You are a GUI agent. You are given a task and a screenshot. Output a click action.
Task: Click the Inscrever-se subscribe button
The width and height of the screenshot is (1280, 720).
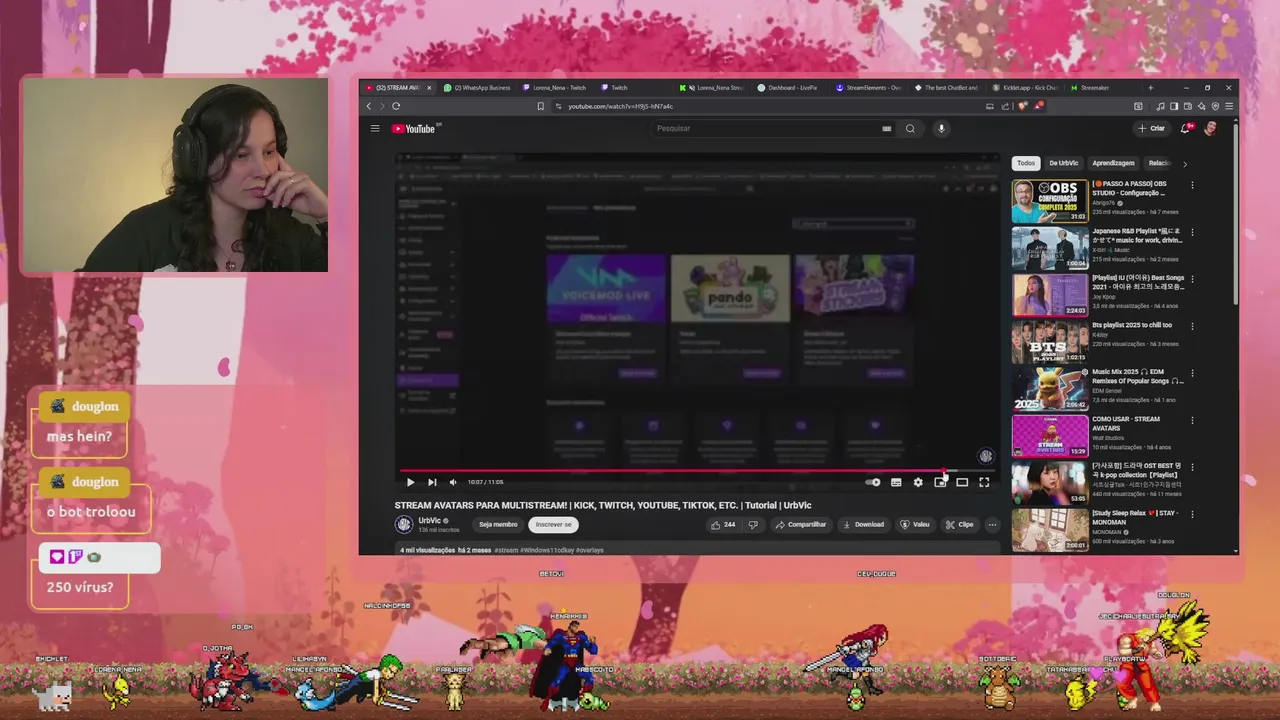(553, 524)
